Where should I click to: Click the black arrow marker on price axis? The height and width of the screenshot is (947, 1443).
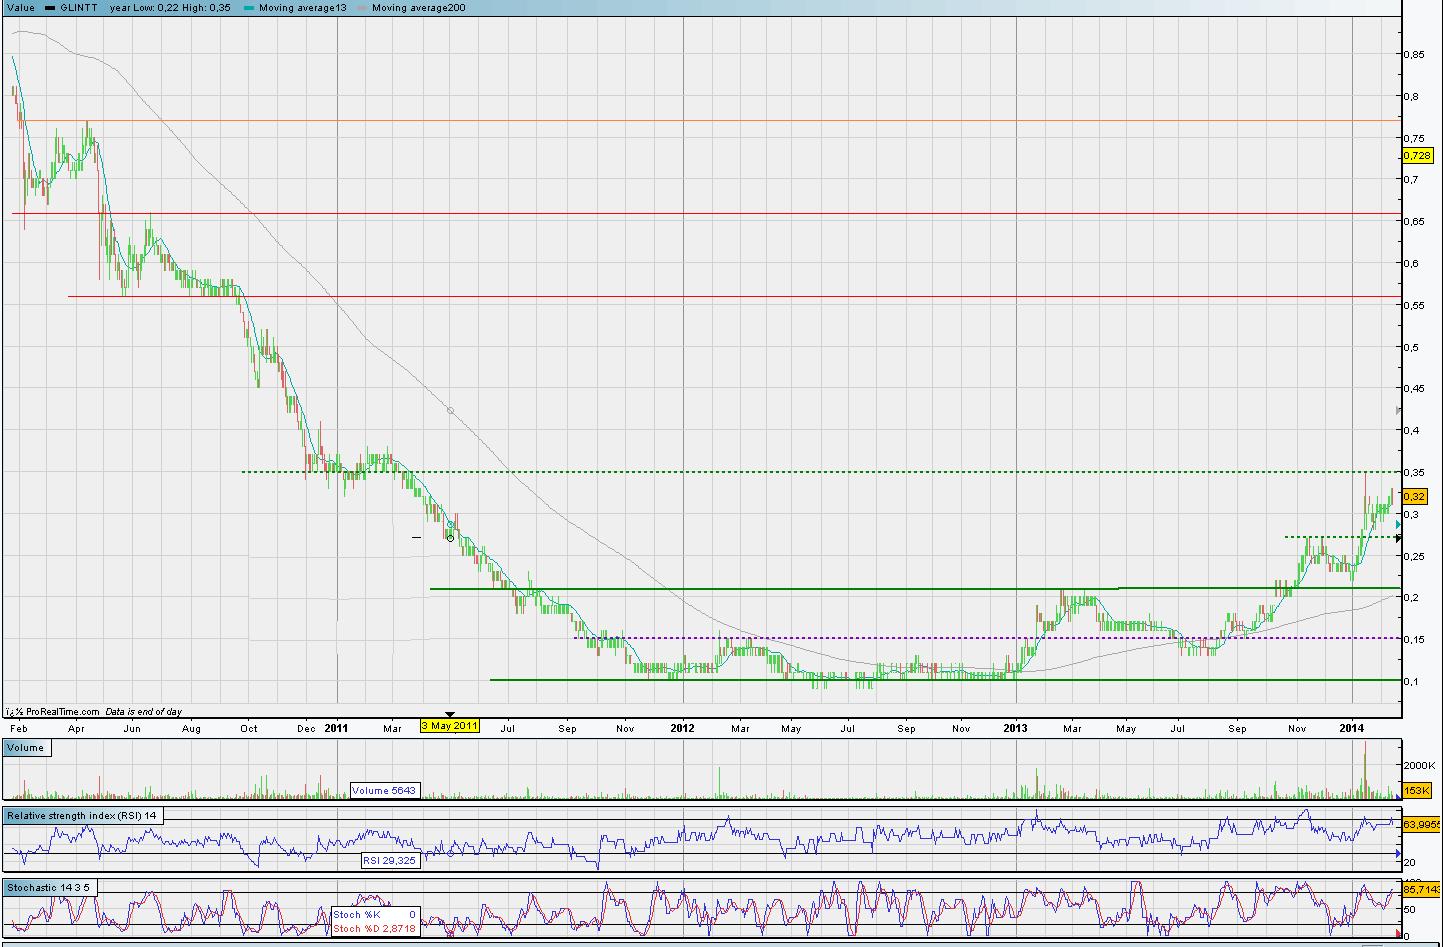(x=1398, y=538)
